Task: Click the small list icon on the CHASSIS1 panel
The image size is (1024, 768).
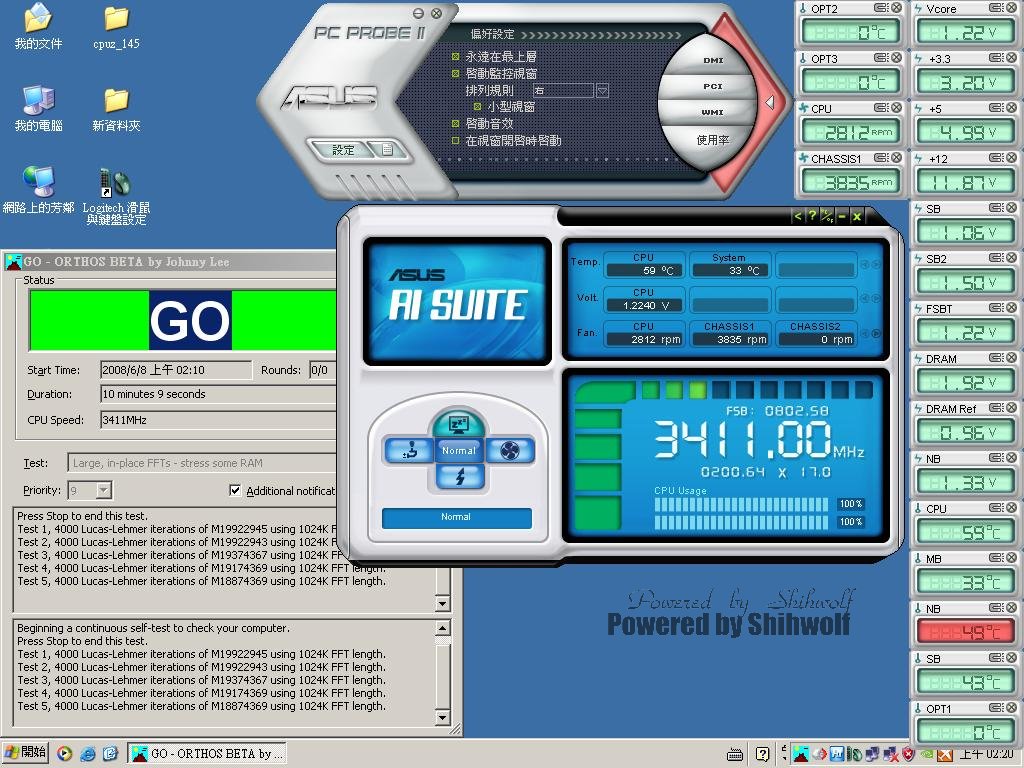Action: pyautogui.click(x=882, y=158)
